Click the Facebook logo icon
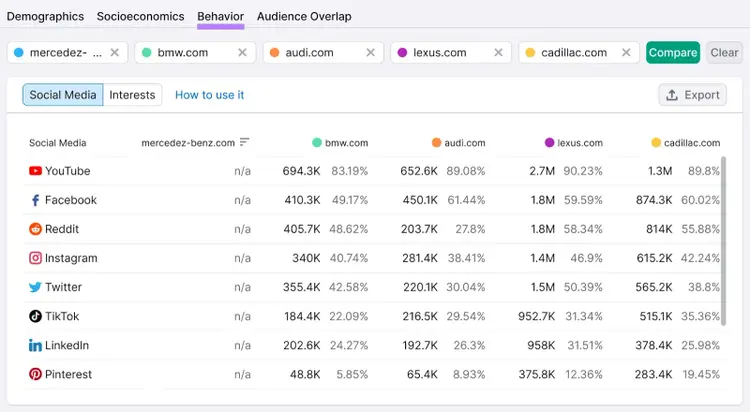Image resolution: width=750 pixels, height=412 pixels. click(35, 200)
